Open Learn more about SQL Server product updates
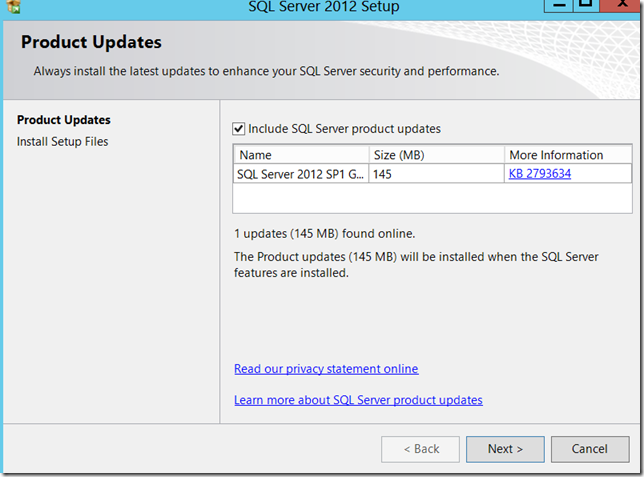This screenshot has width=644, height=477. (x=358, y=400)
